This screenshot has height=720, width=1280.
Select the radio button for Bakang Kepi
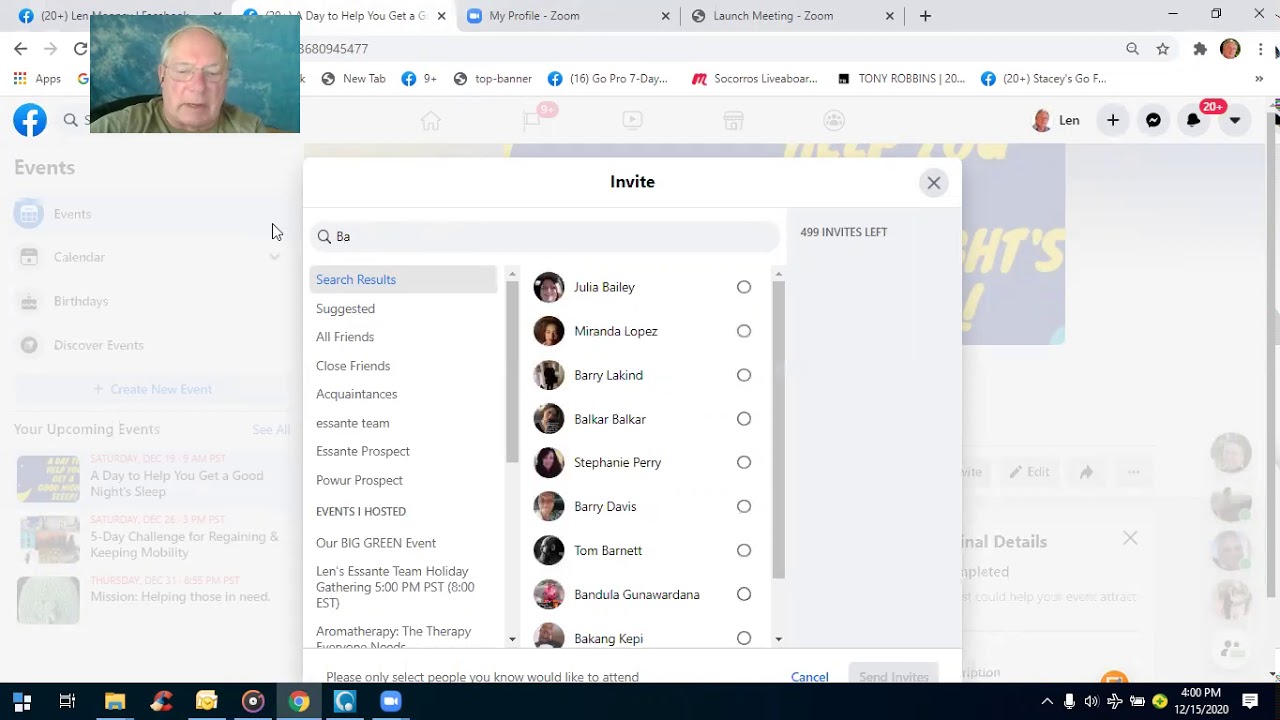pyautogui.click(x=744, y=638)
